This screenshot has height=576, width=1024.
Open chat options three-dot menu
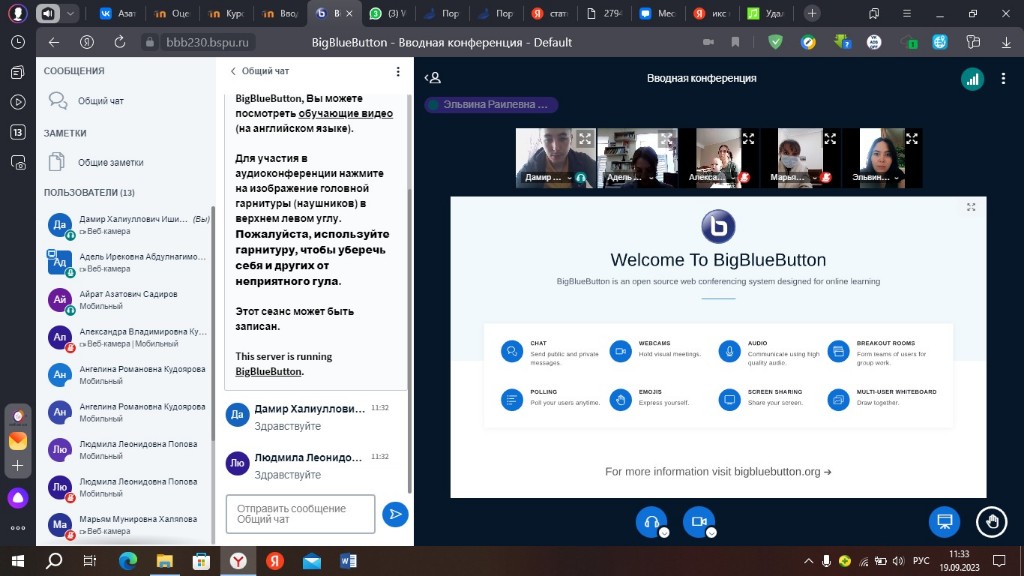coord(398,72)
